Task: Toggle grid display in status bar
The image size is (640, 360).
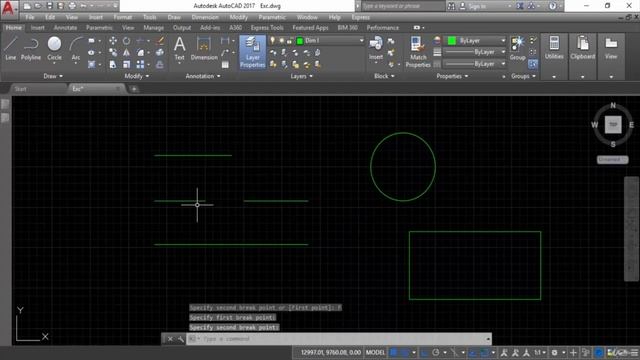Action: pos(393,352)
